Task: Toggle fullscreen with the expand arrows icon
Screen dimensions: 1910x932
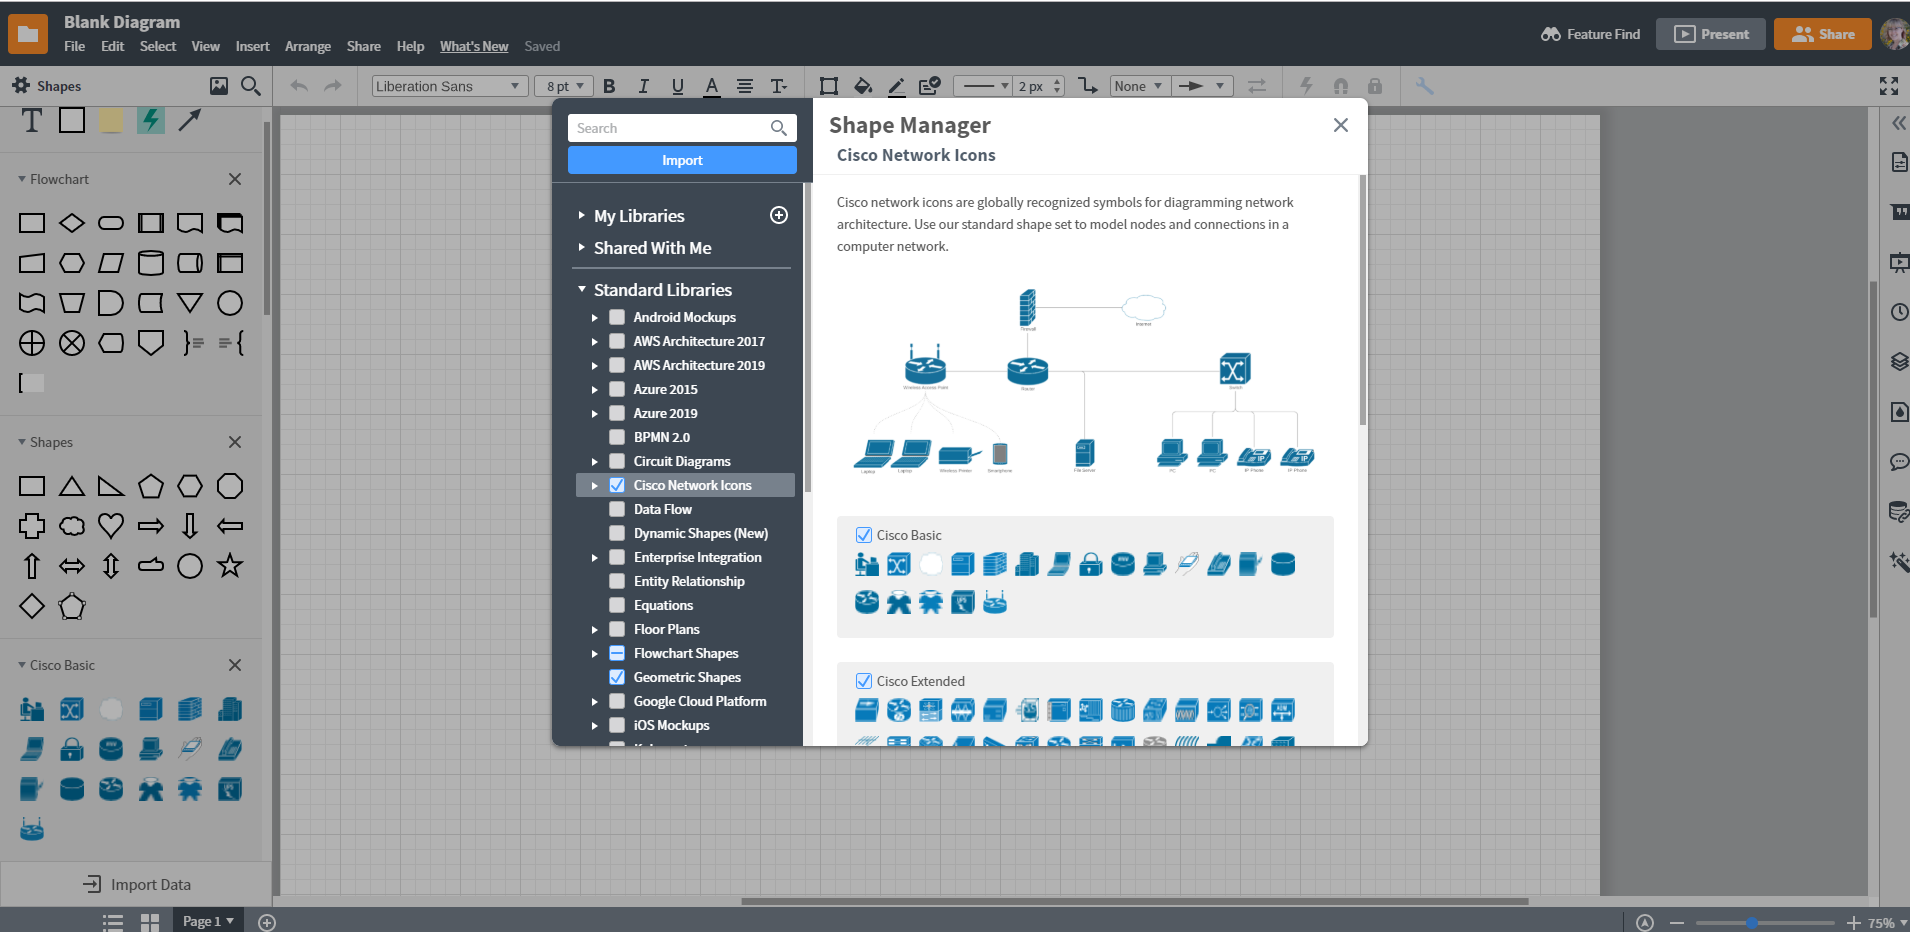Action: [1889, 86]
